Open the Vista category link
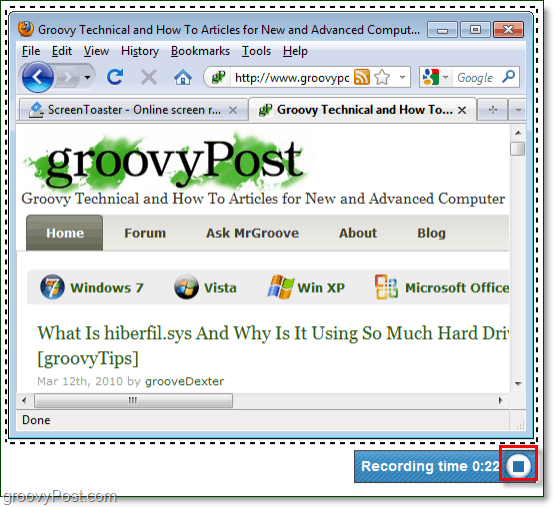 pos(220,288)
